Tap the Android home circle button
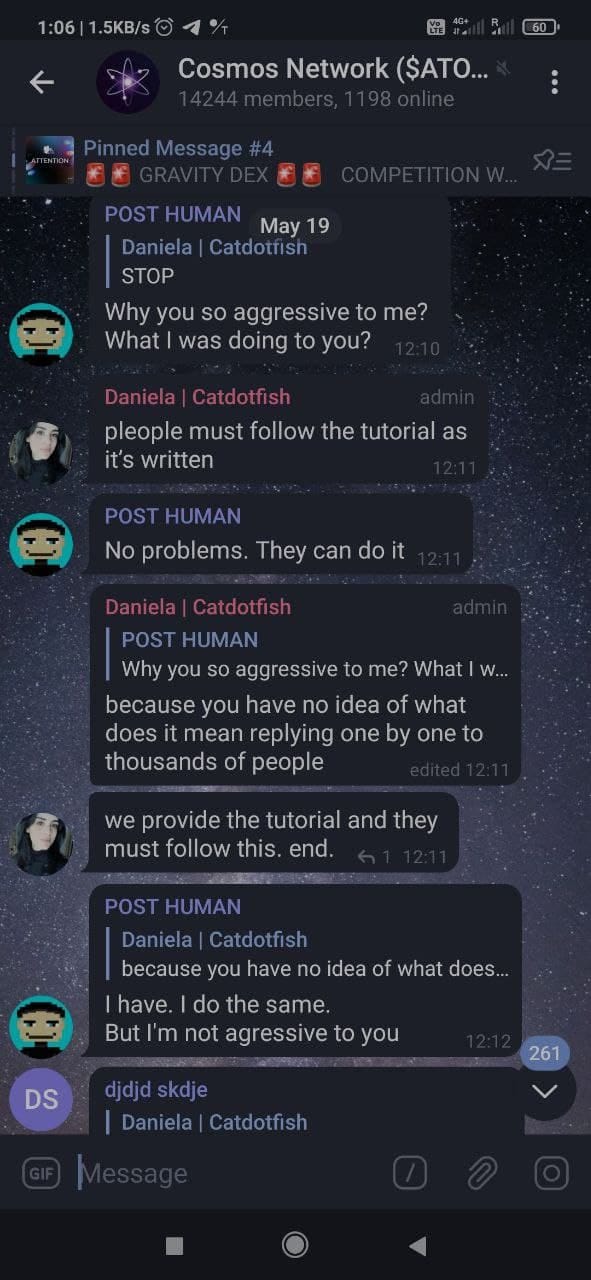Screen dimensions: 591x1280 [295, 1244]
